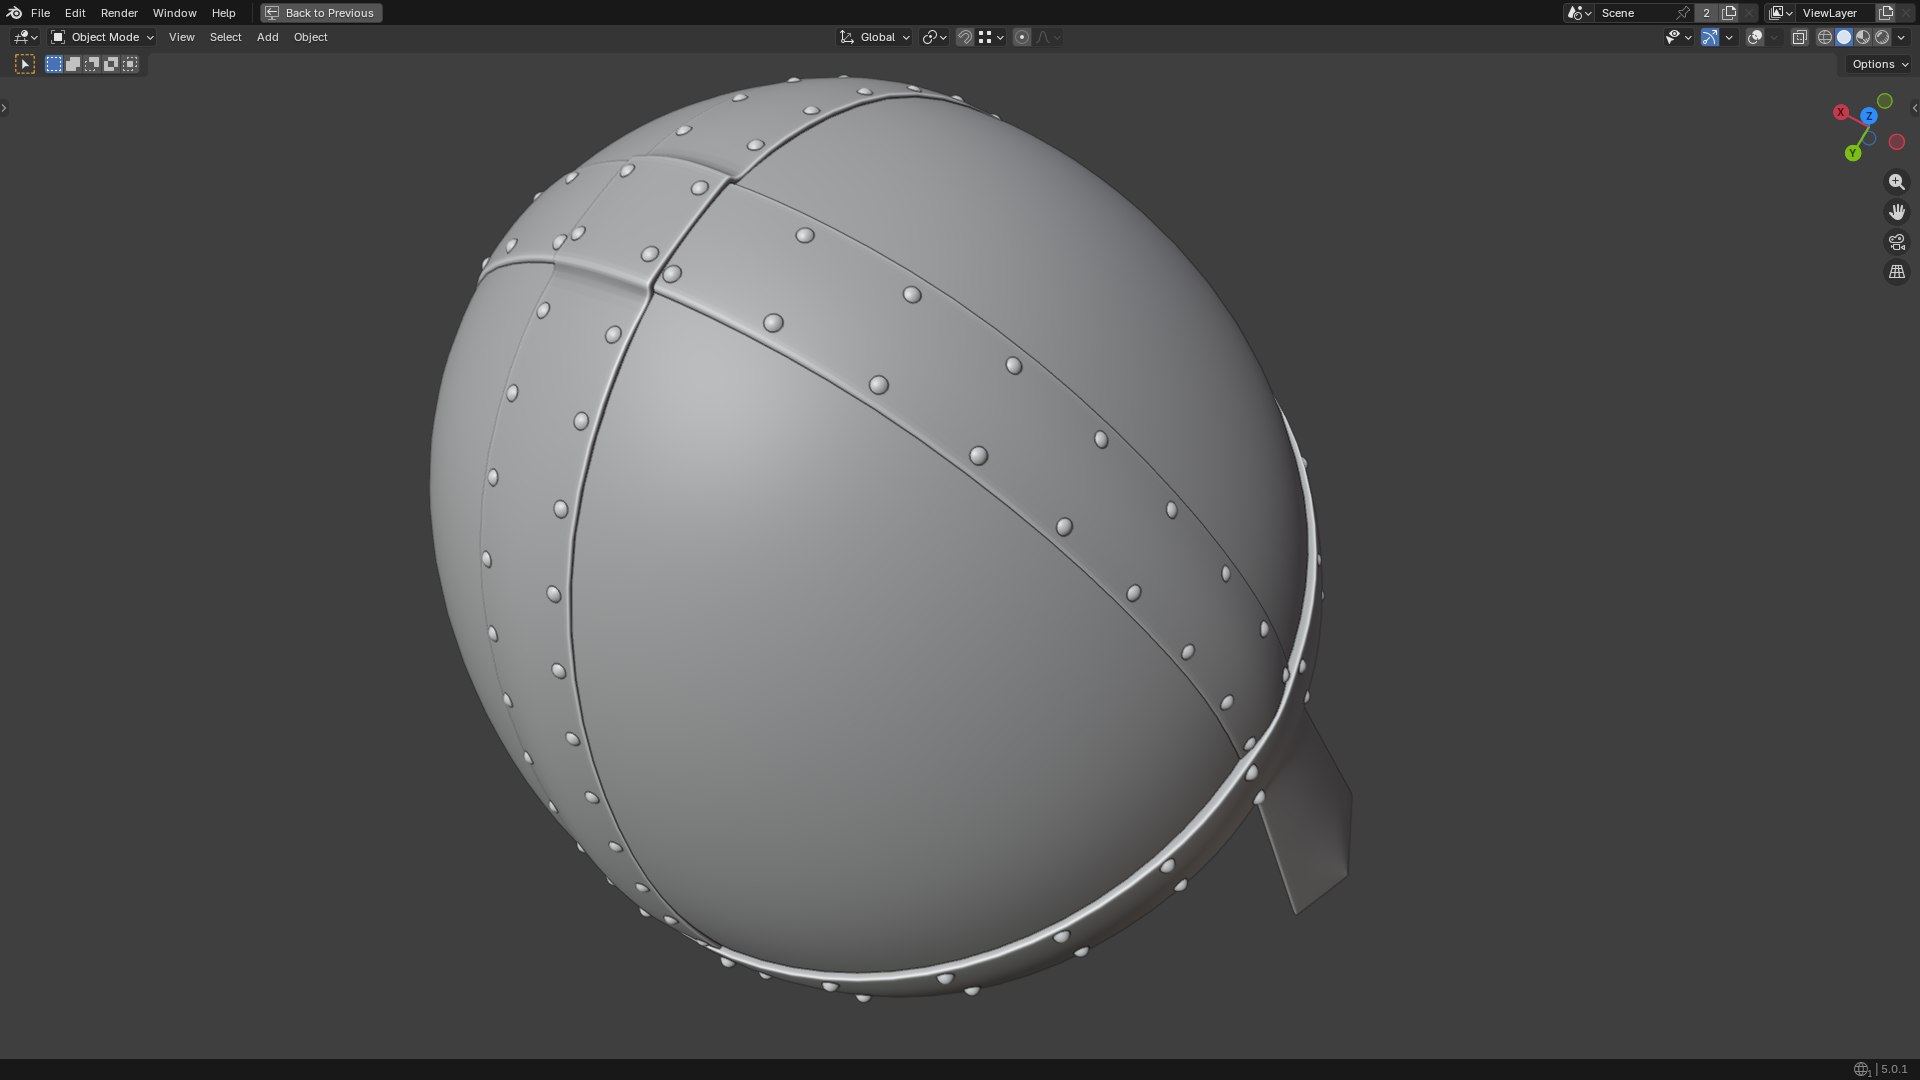Click the red X axis gizmo handle
Image resolution: width=1920 pixels, height=1080 pixels.
tap(1841, 112)
